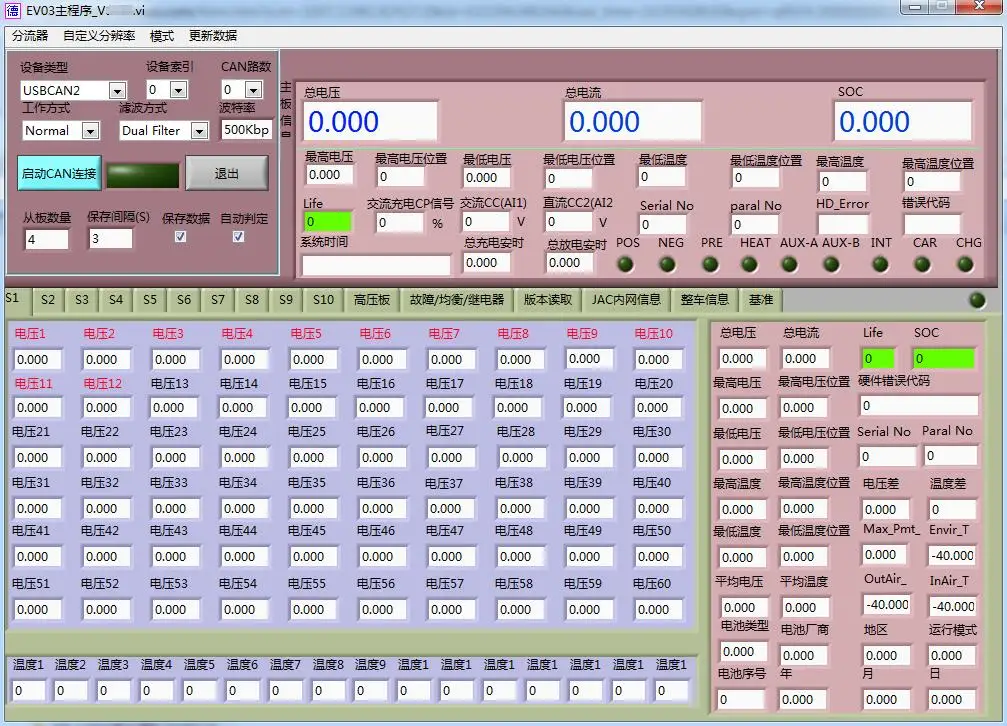
Task: Open the 故障/均衡/继电器 tab
Action: coord(457,300)
